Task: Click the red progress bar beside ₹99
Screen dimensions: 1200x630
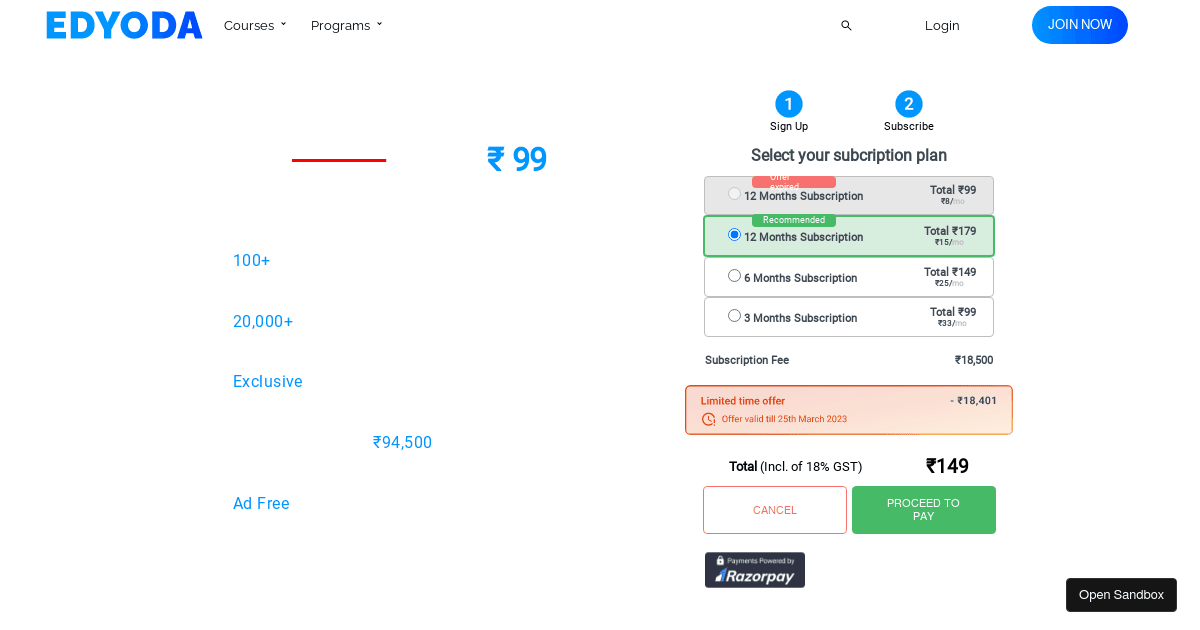Action: pos(338,159)
